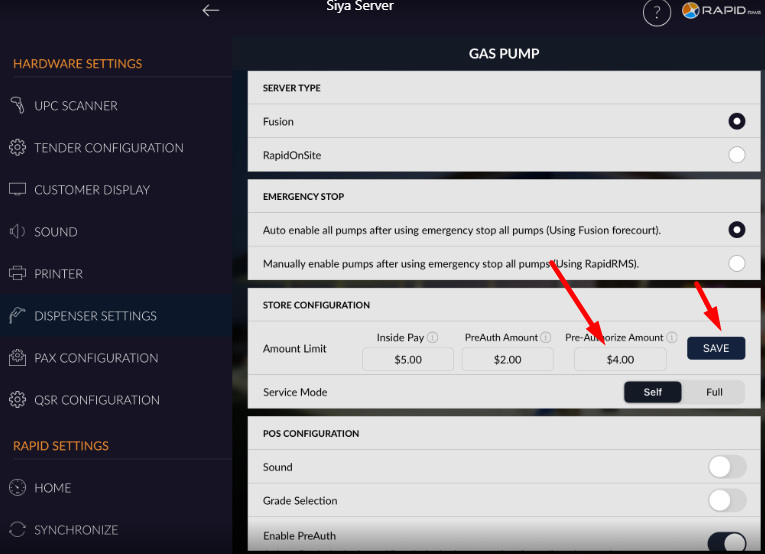
Task: Click the Synchronize icon in sidebar
Action: click(x=17, y=530)
